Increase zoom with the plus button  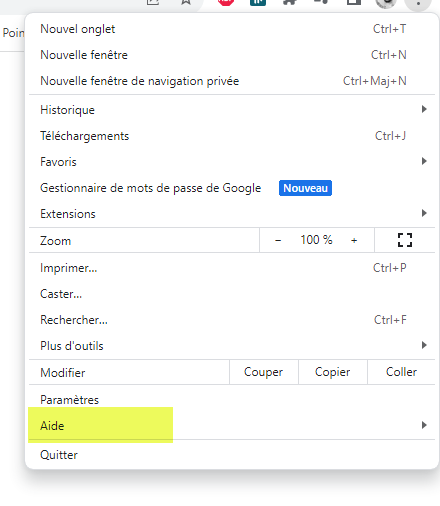(354, 240)
